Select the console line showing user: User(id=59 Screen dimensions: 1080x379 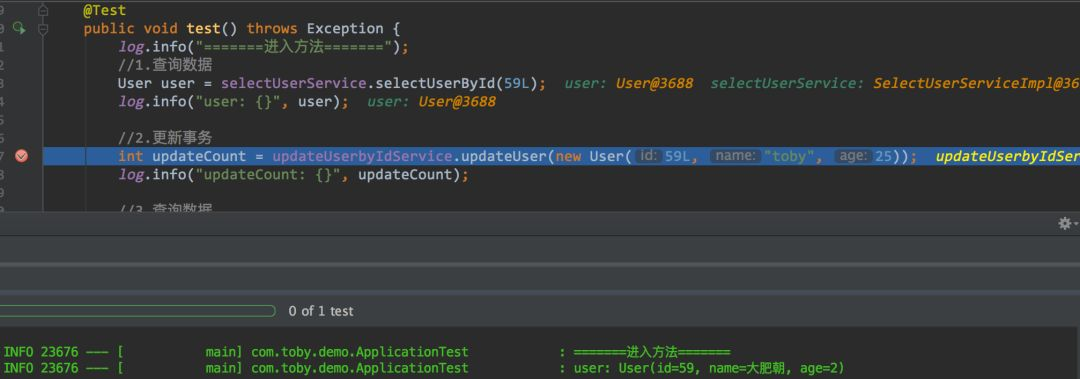(540, 369)
